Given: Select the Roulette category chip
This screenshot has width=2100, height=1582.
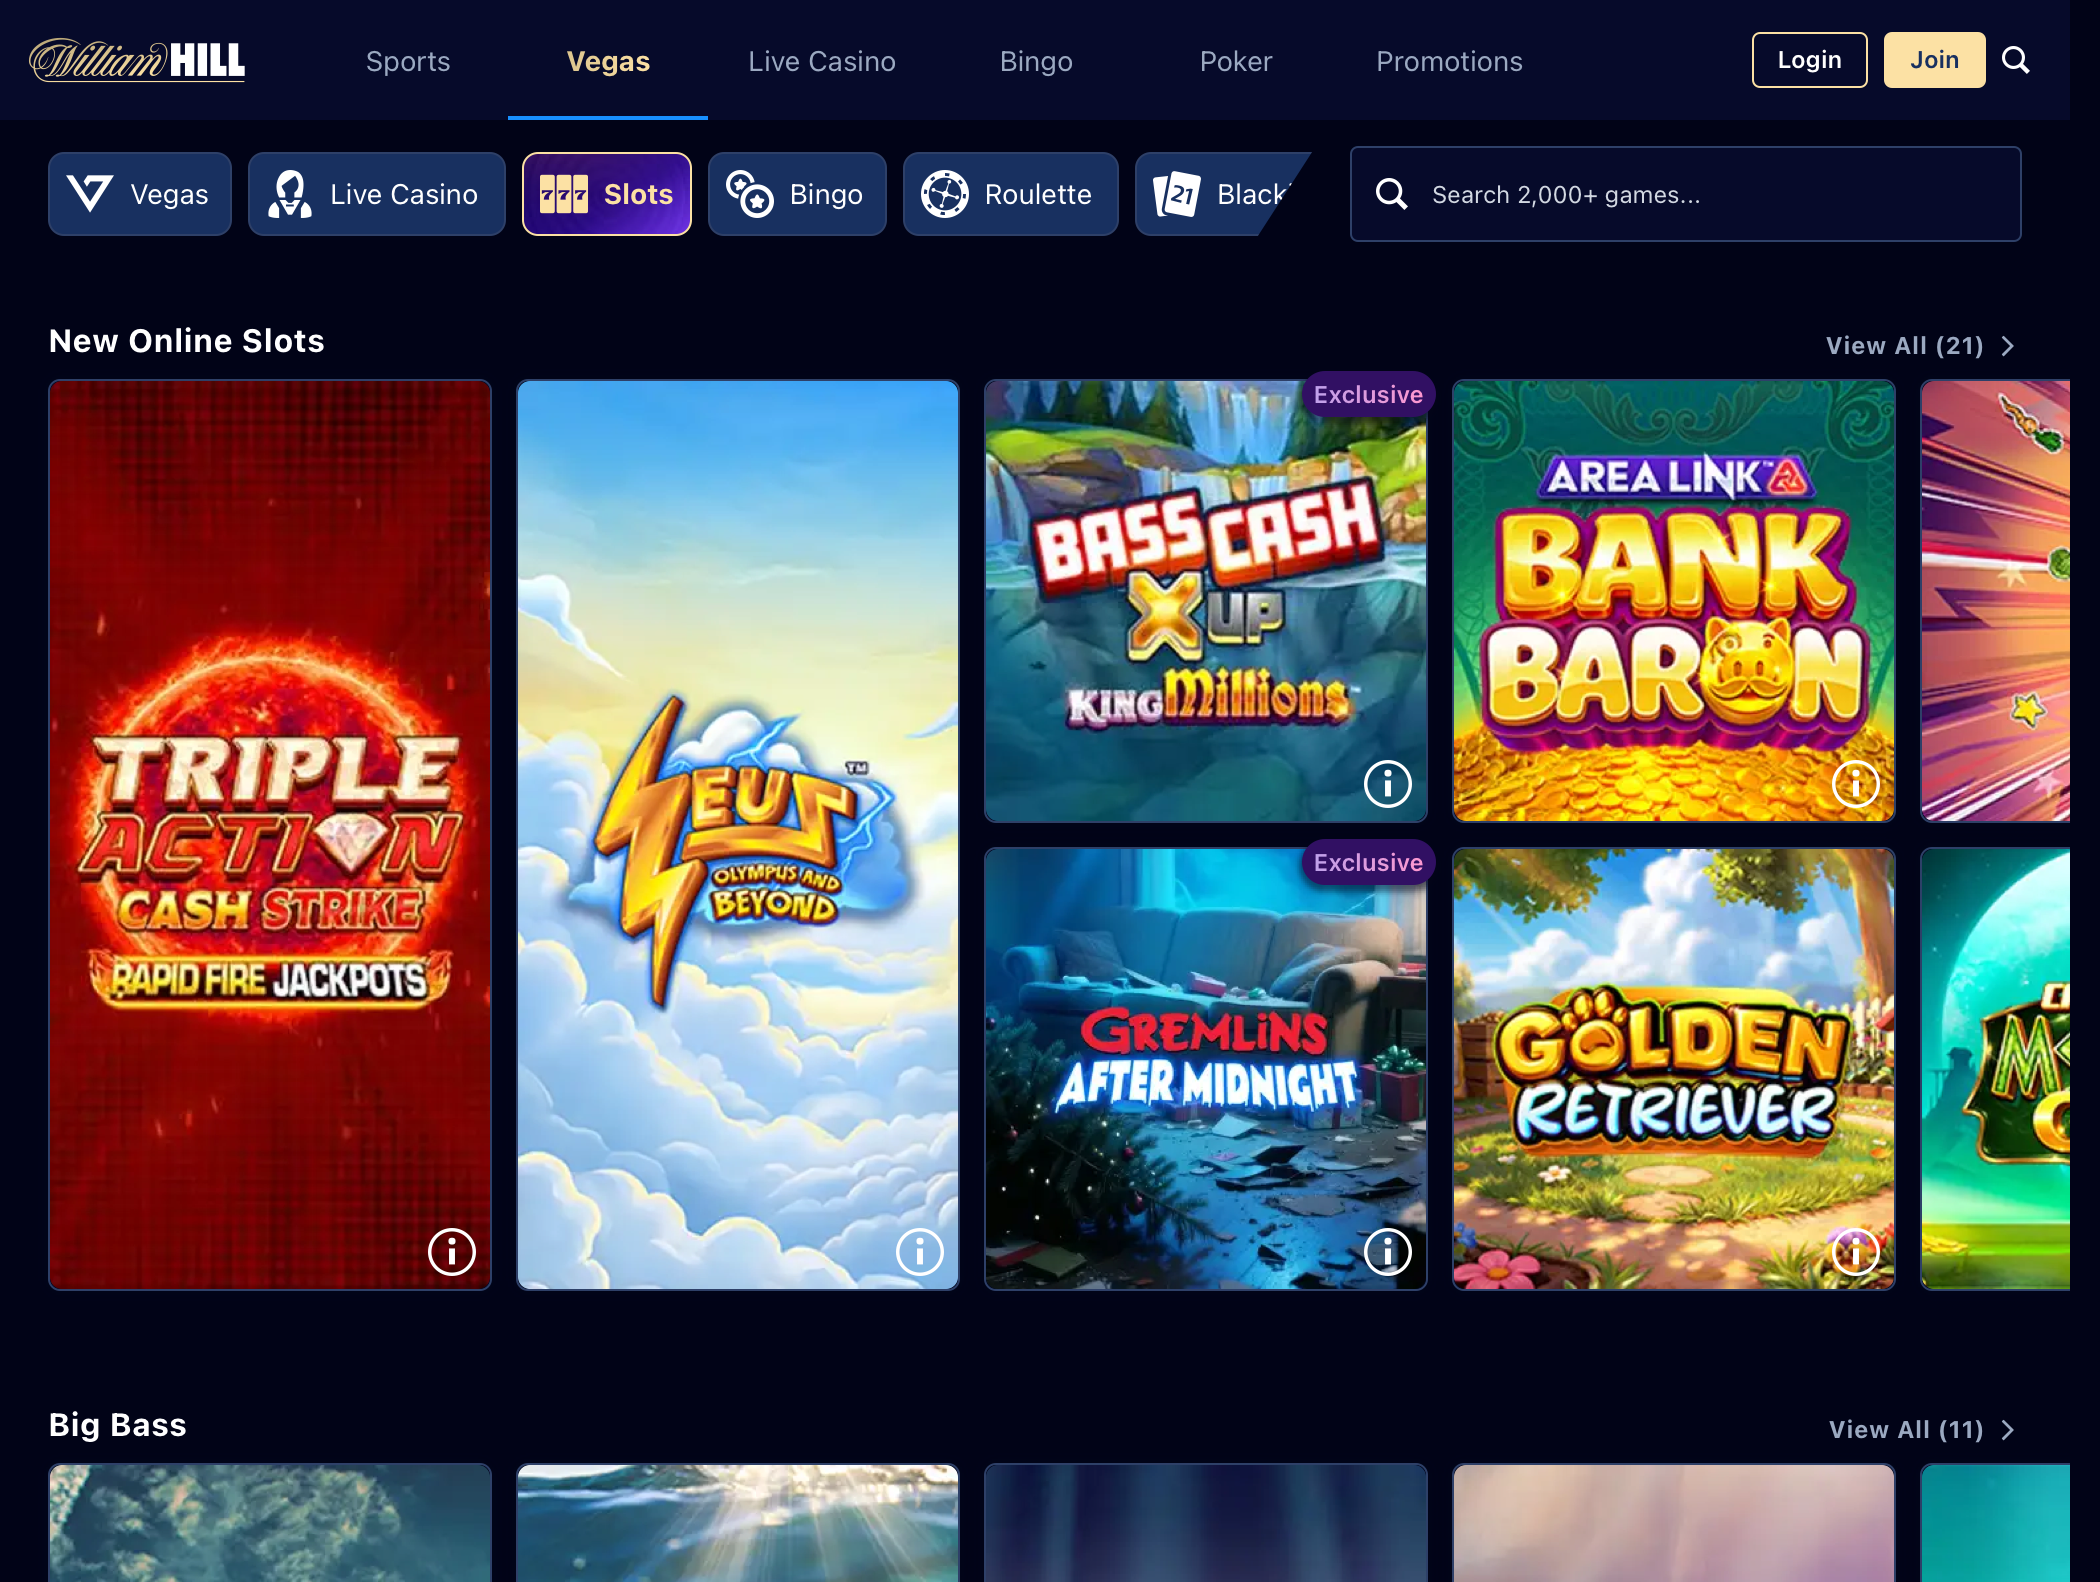Looking at the screenshot, I should 1010,194.
